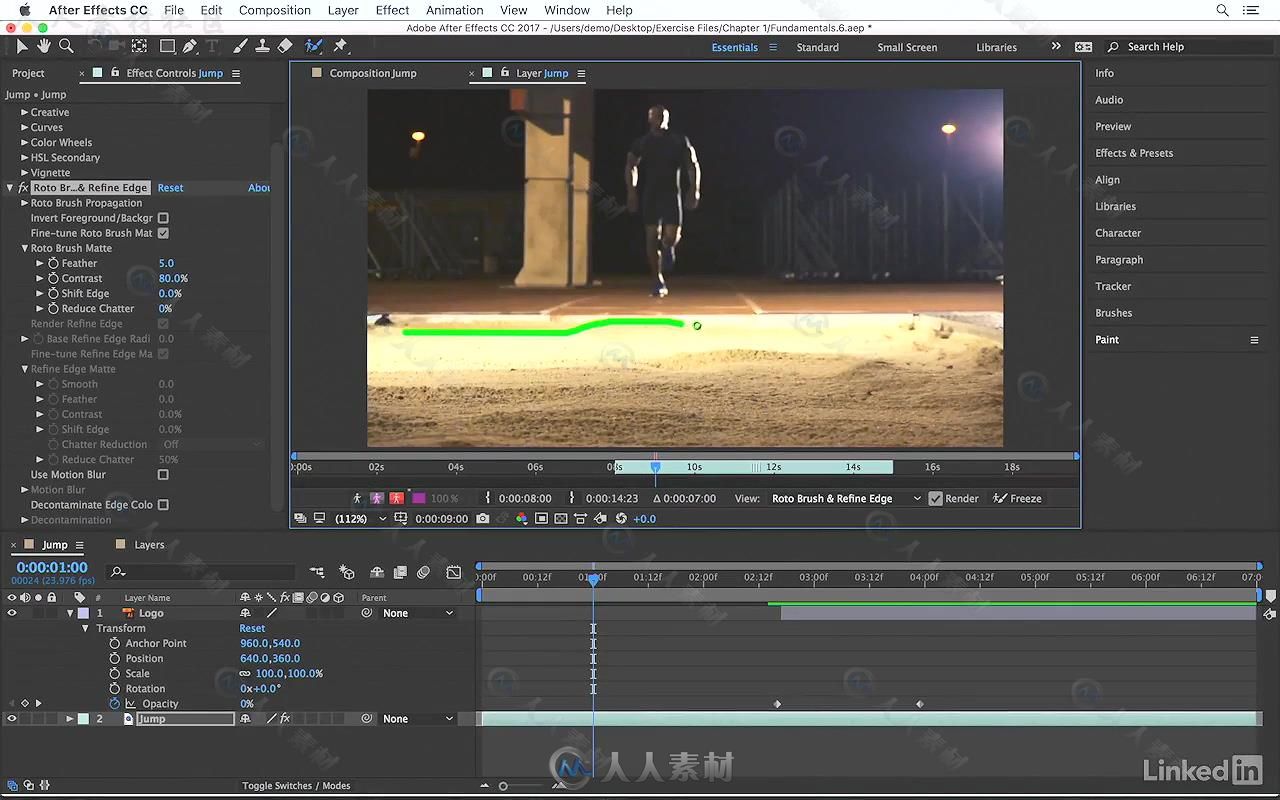The image size is (1280, 800).
Task: Select the Small Screen workspace
Action: pyautogui.click(x=907, y=47)
